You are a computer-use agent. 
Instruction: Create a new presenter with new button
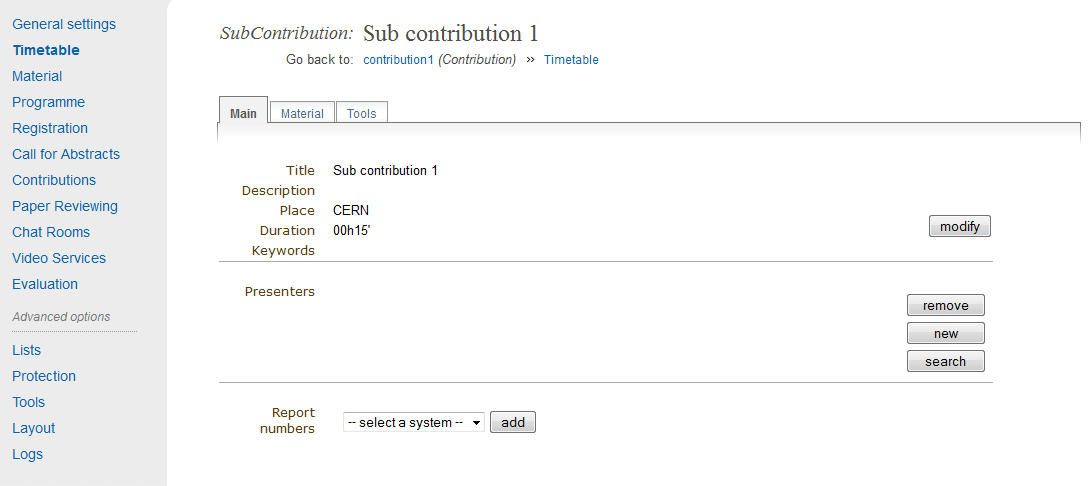click(x=945, y=334)
